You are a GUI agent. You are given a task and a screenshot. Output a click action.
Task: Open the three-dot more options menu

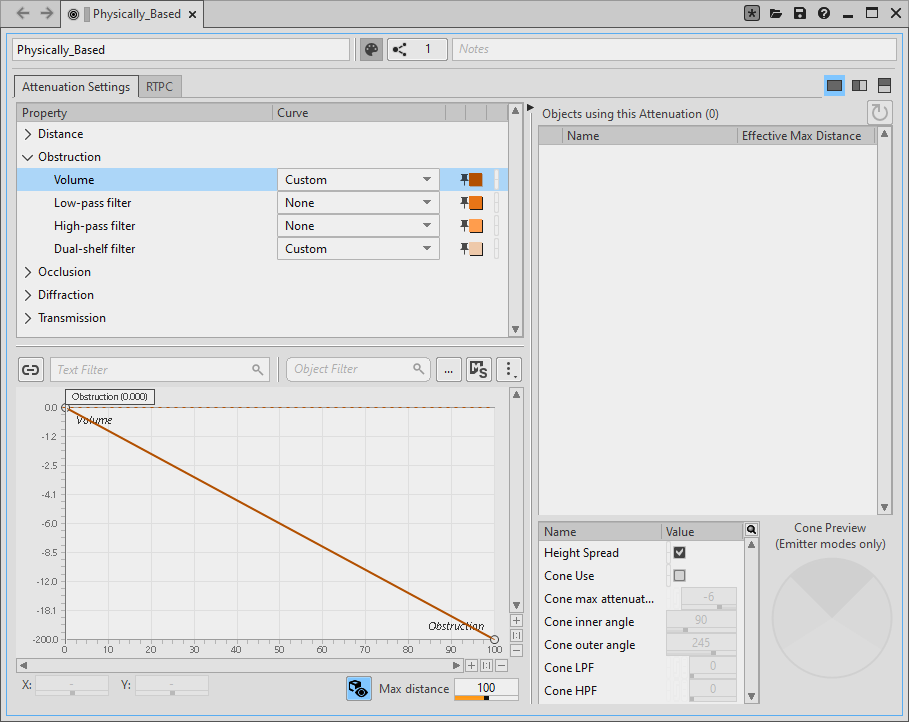pos(510,369)
